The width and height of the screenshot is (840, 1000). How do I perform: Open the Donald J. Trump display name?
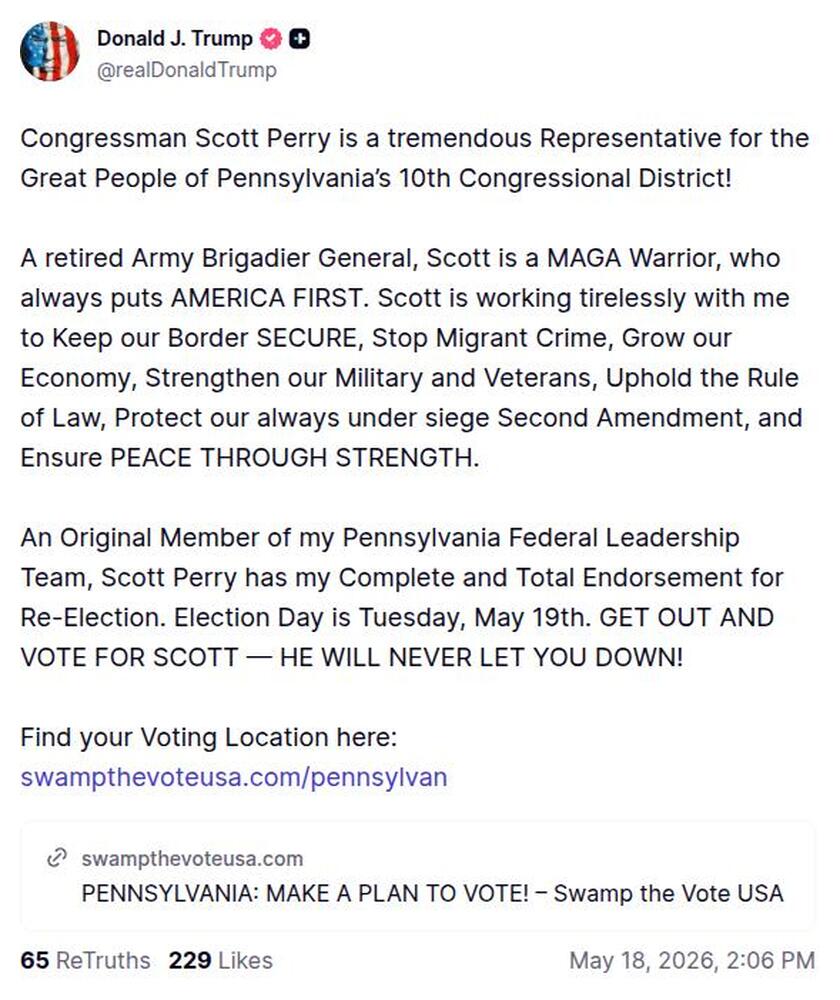click(175, 39)
